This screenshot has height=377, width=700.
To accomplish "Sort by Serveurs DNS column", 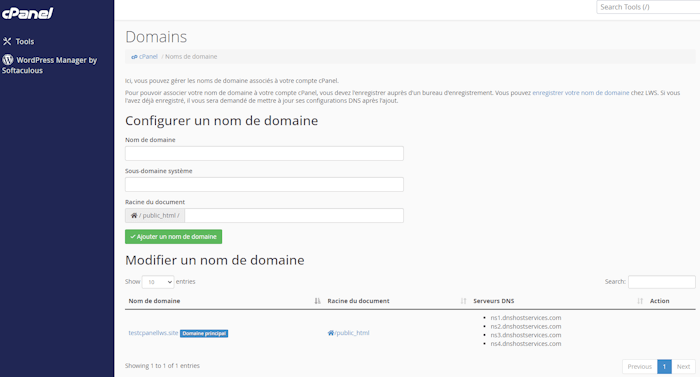I will [x=558, y=301].
